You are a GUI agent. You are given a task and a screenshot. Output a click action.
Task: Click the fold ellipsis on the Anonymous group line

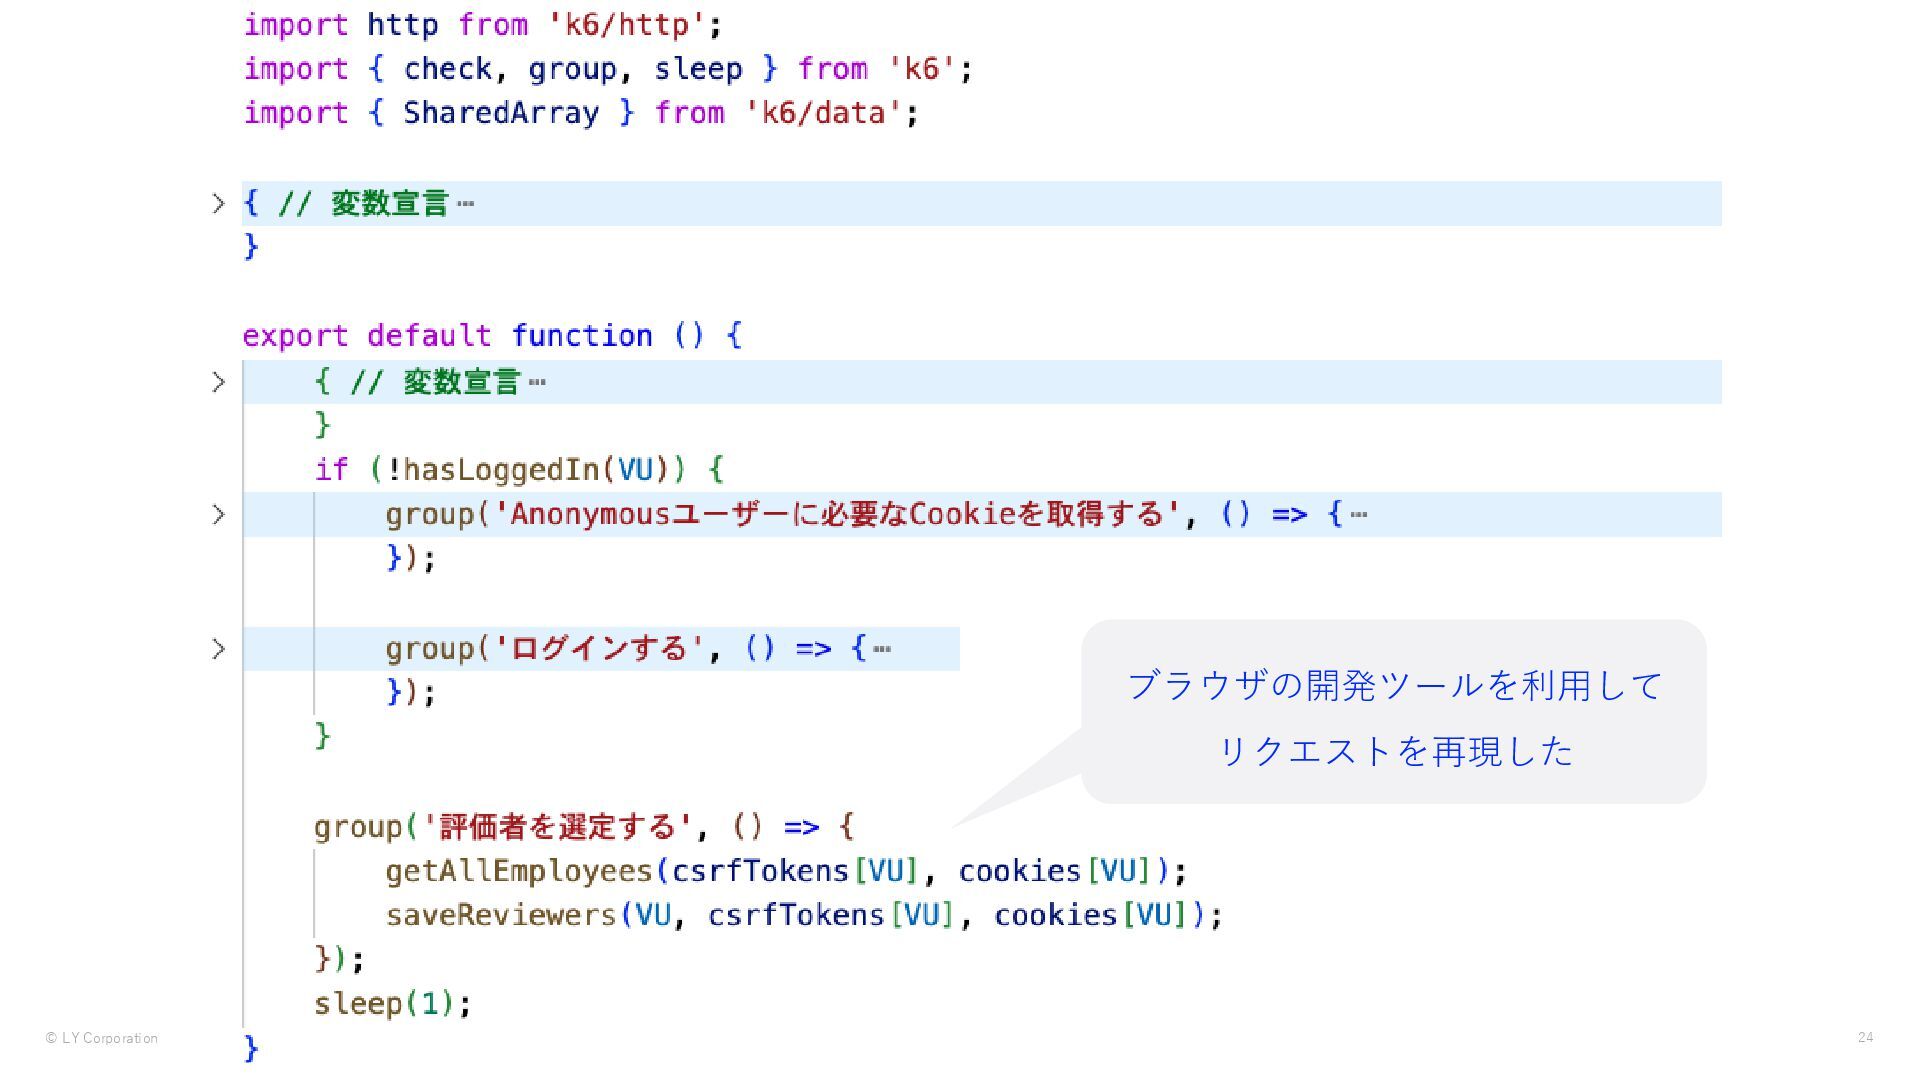click(1358, 515)
